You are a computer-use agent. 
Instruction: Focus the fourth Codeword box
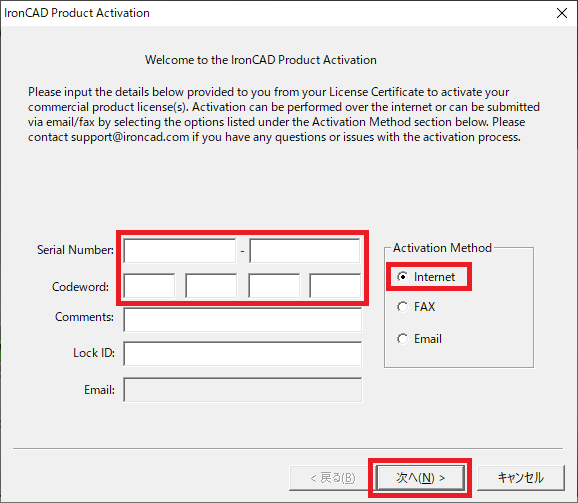[x=335, y=285]
